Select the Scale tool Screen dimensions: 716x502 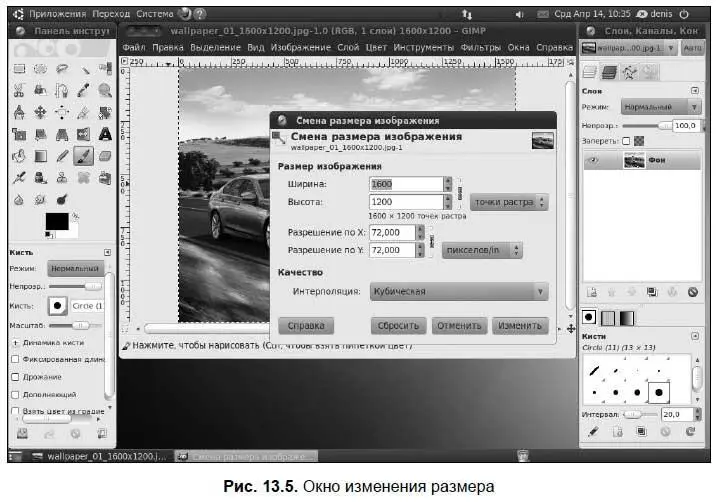19,134
